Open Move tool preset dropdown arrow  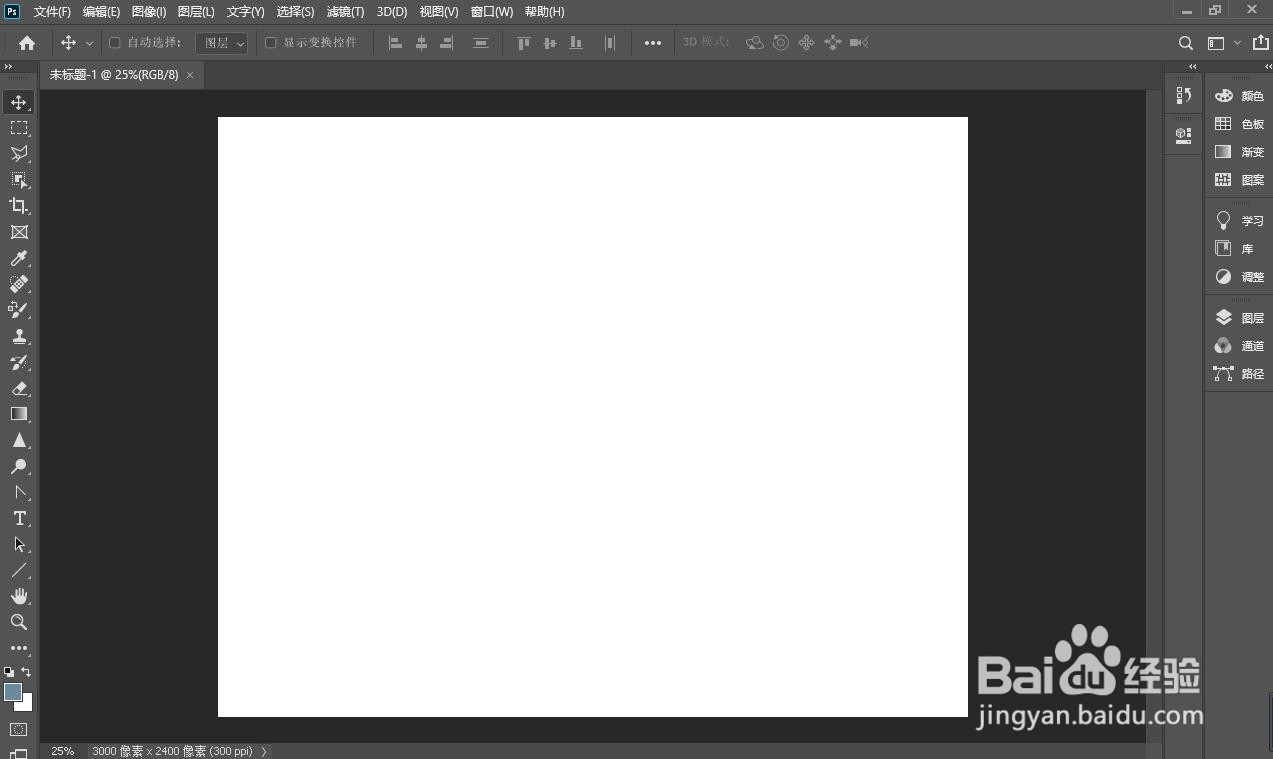tap(90, 43)
